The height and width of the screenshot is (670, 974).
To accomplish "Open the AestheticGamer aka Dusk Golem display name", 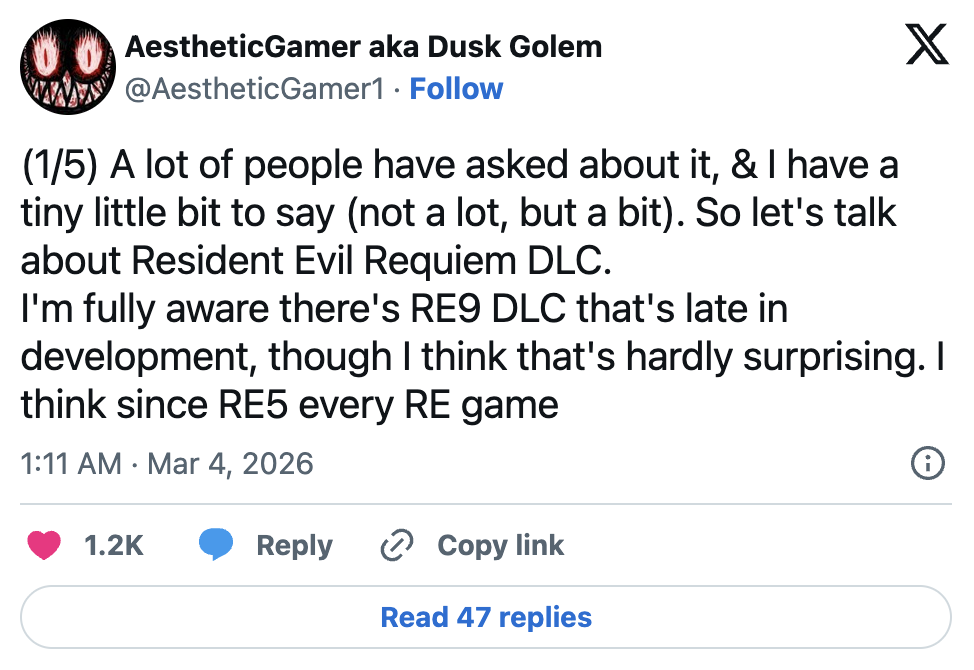I will (x=364, y=46).
